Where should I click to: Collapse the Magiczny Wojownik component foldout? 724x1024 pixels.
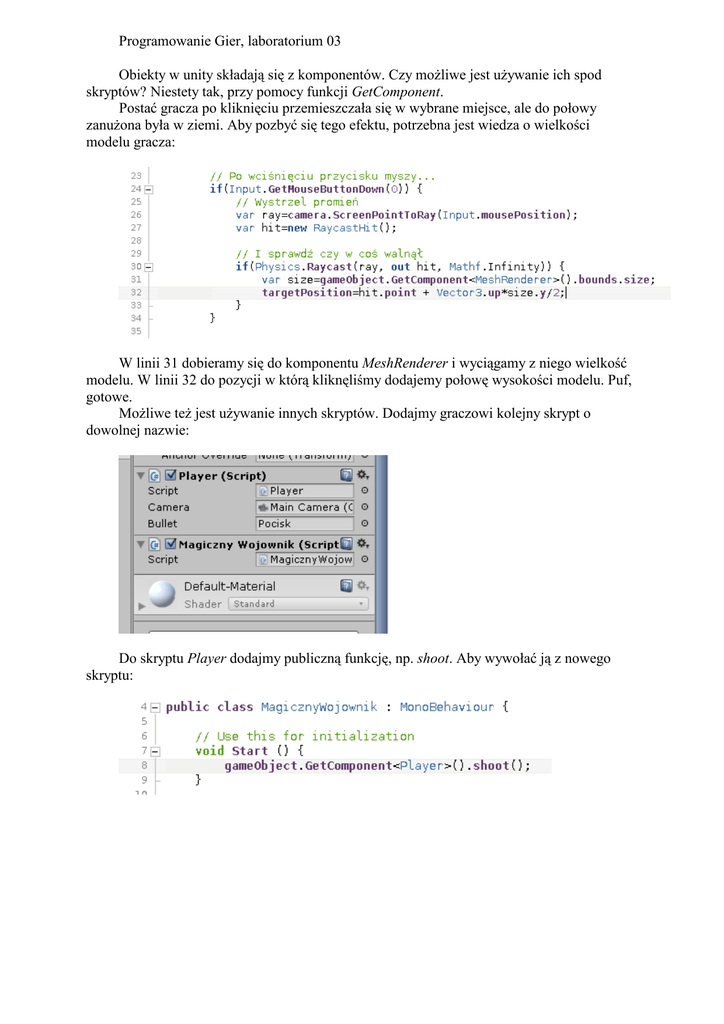(x=140, y=544)
